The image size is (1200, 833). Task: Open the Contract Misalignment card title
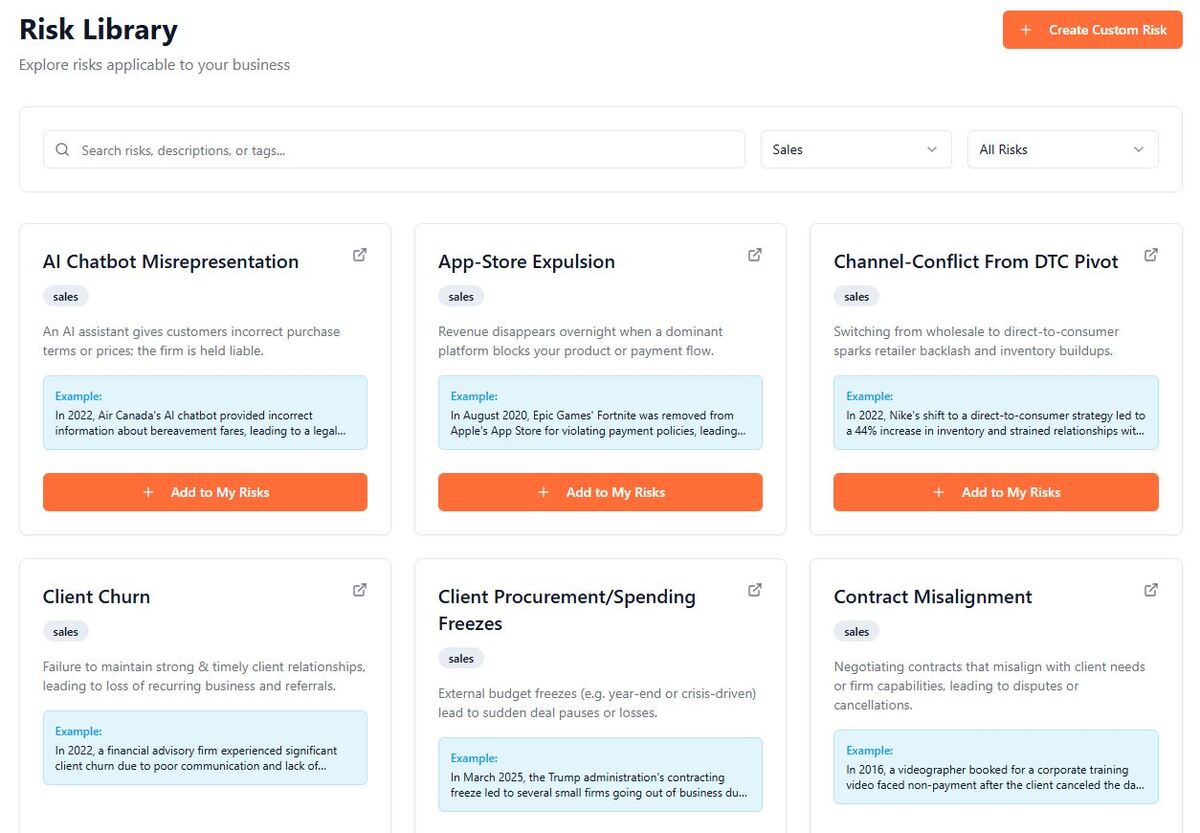coord(932,597)
